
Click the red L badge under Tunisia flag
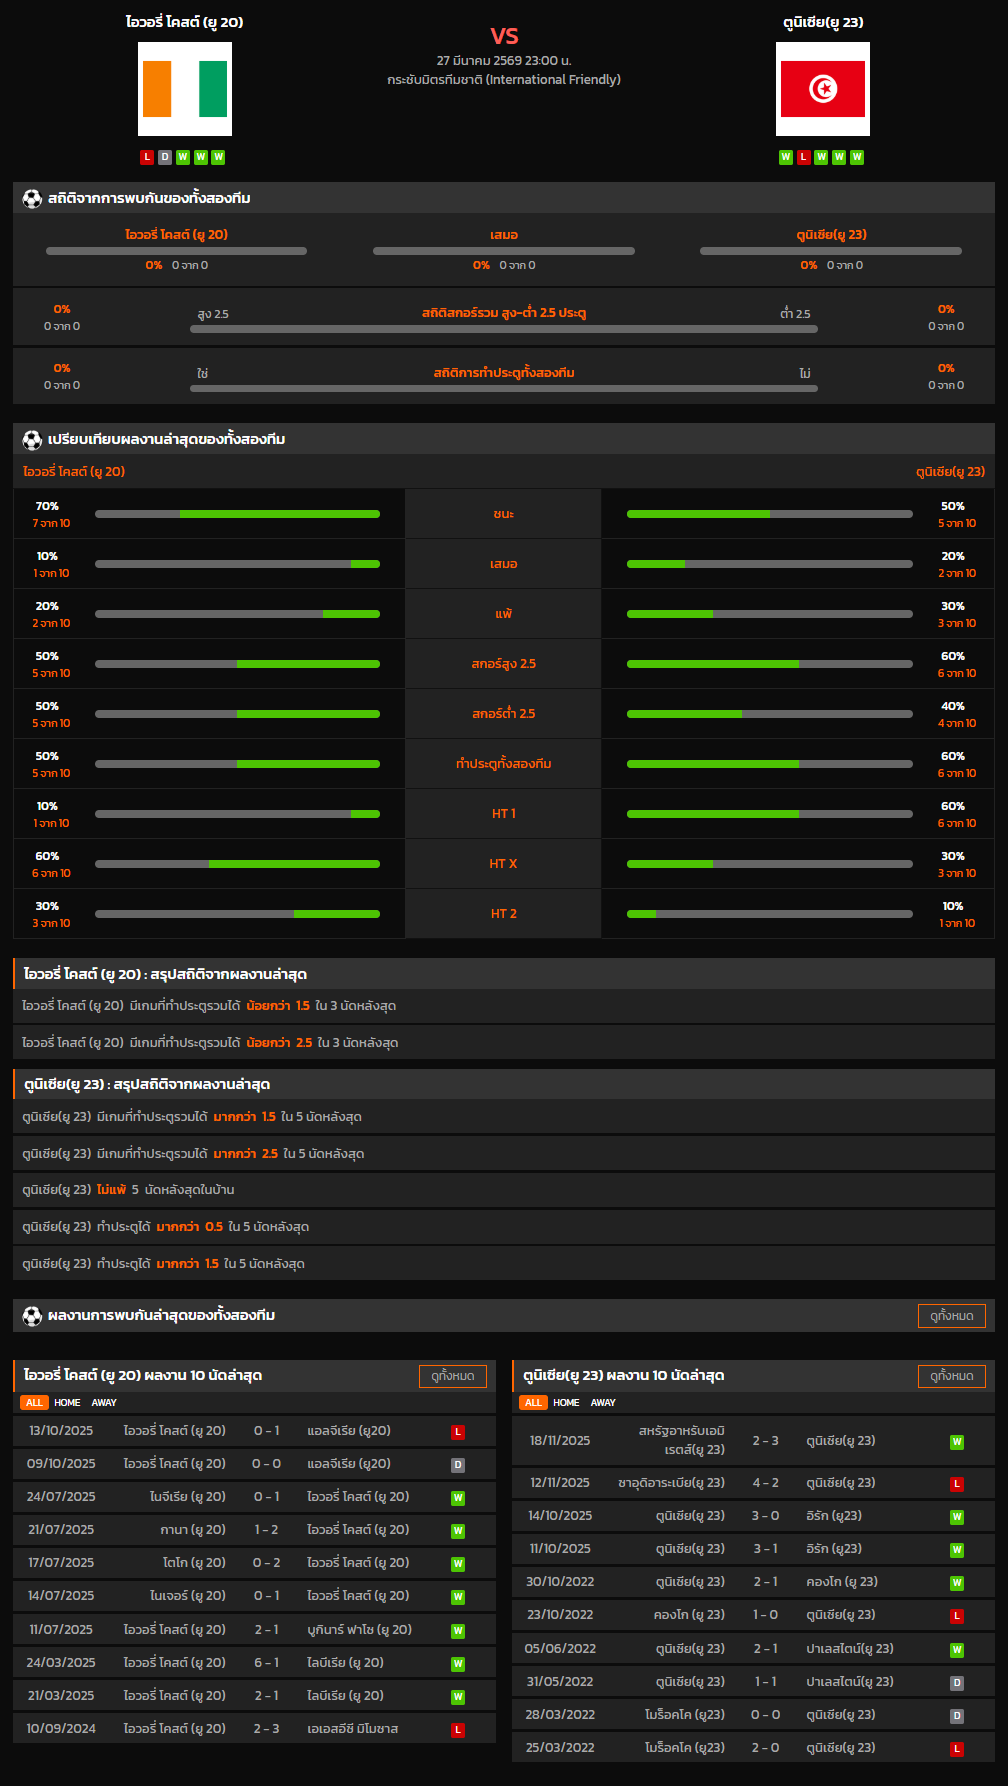tap(803, 157)
